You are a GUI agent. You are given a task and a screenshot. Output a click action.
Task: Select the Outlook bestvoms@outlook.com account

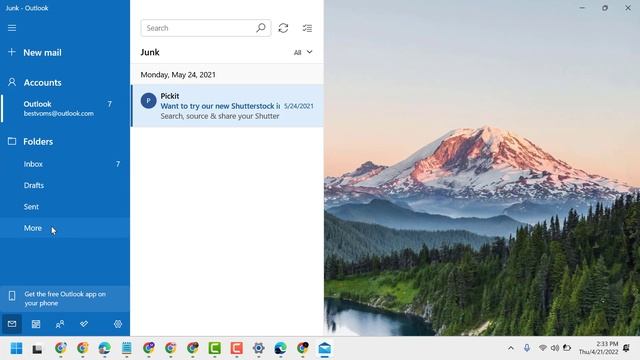tap(65, 109)
